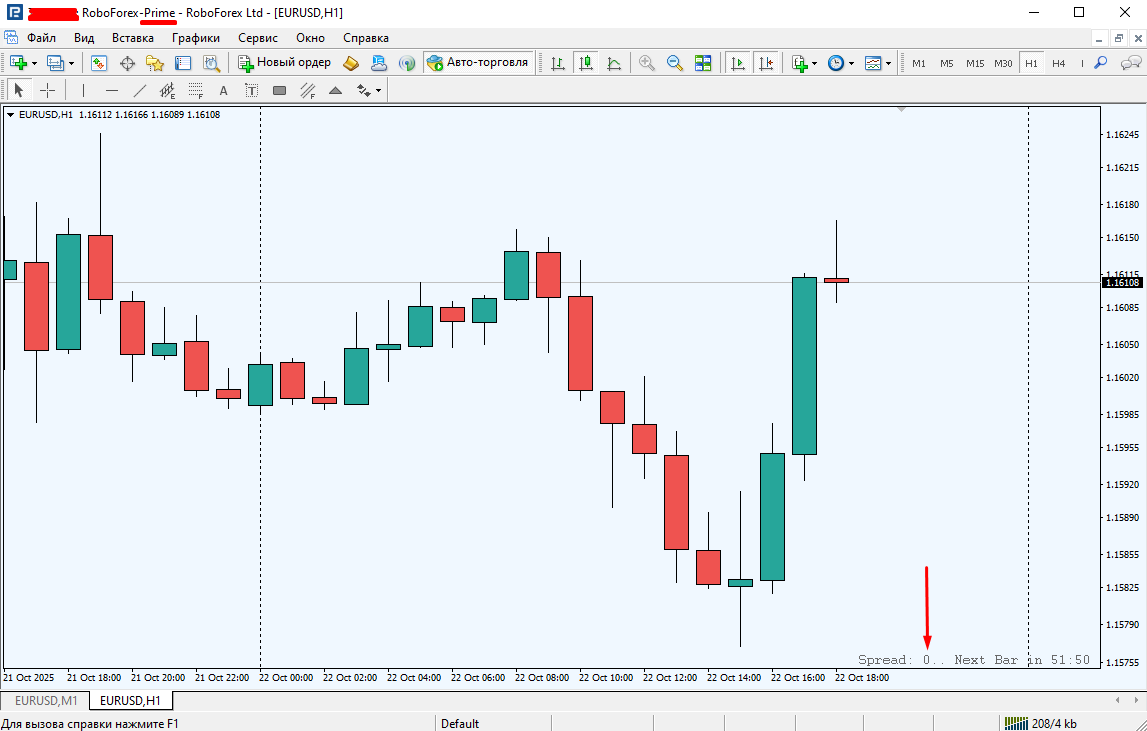Select the Crosshair tool
Viewport: 1147px width, 731px height.
click(47, 90)
